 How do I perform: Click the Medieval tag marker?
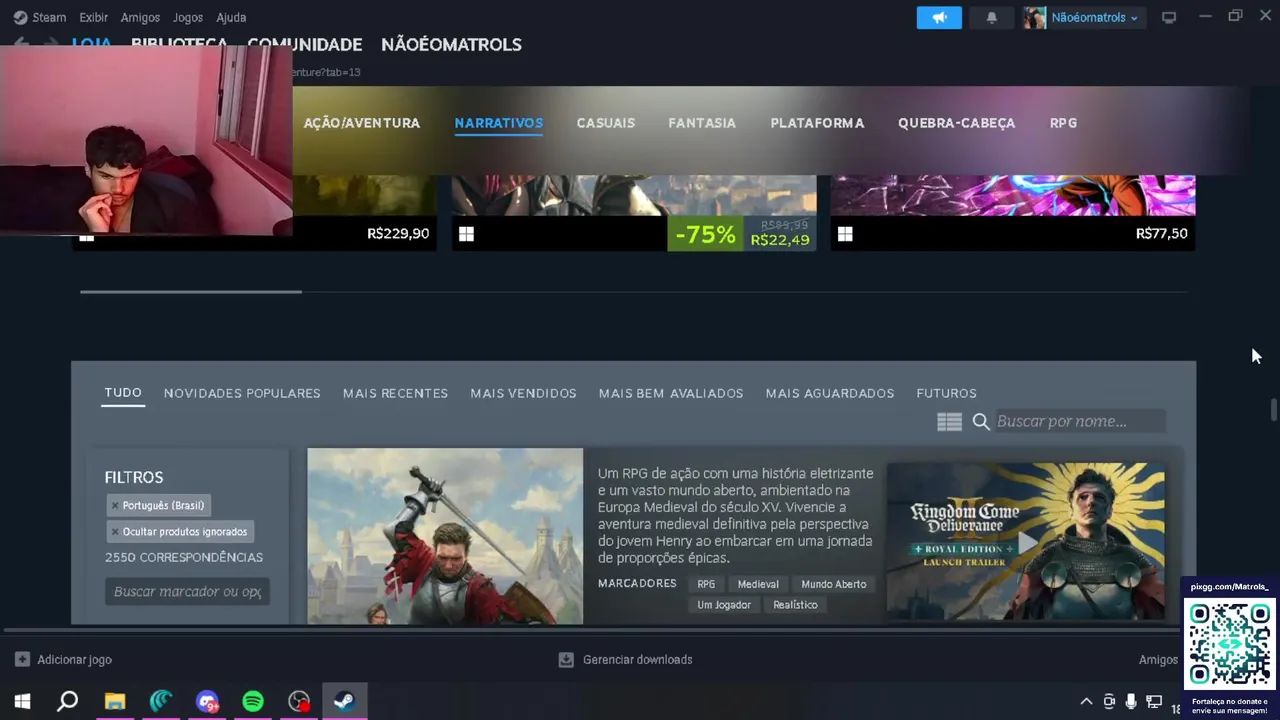pyautogui.click(x=758, y=584)
